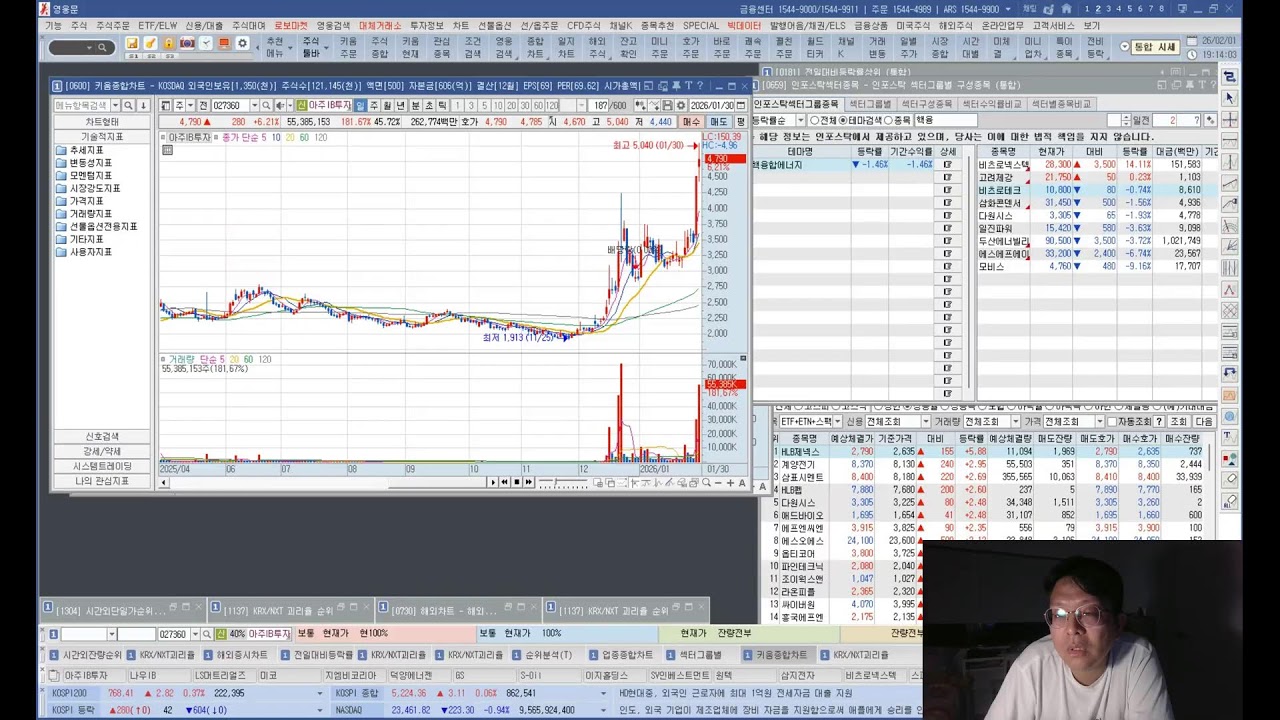The width and height of the screenshot is (1280, 720).
Task: Open the 메뉴항목검색 dropdown arrow
Action: point(115,105)
